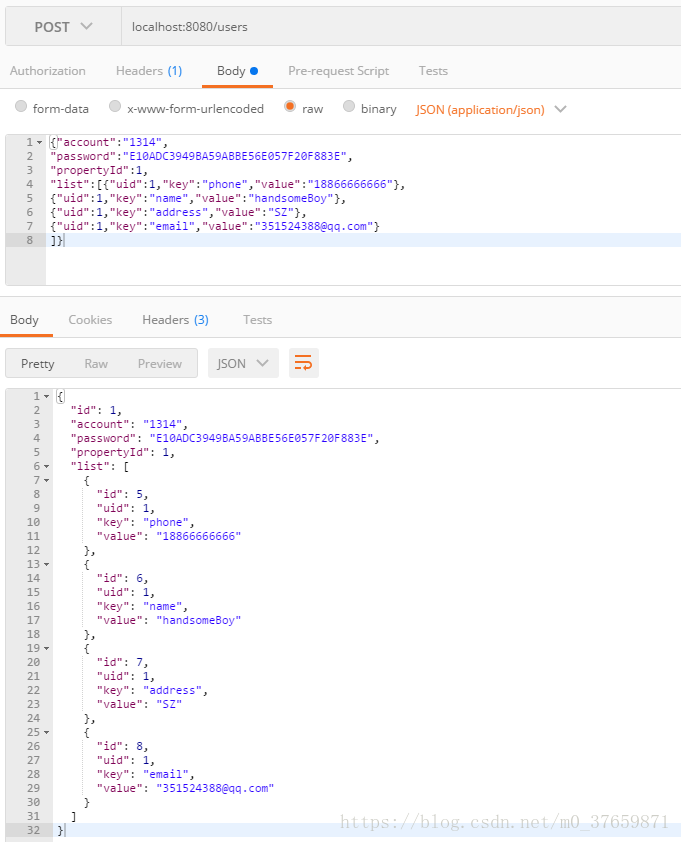Open the response Cookies tab
This screenshot has width=681, height=842.
coord(90,320)
